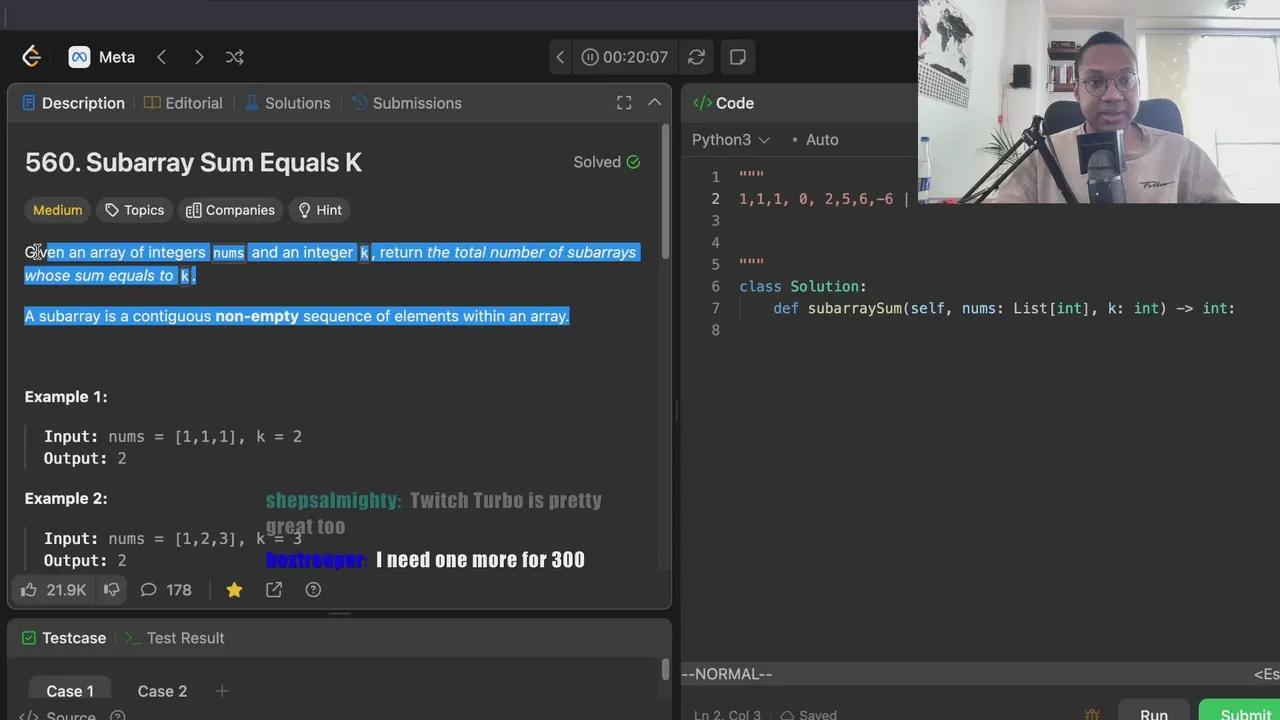Viewport: 1280px width, 720px height.
Task: Upvote the problem with thumbs up
Action: tap(29, 590)
